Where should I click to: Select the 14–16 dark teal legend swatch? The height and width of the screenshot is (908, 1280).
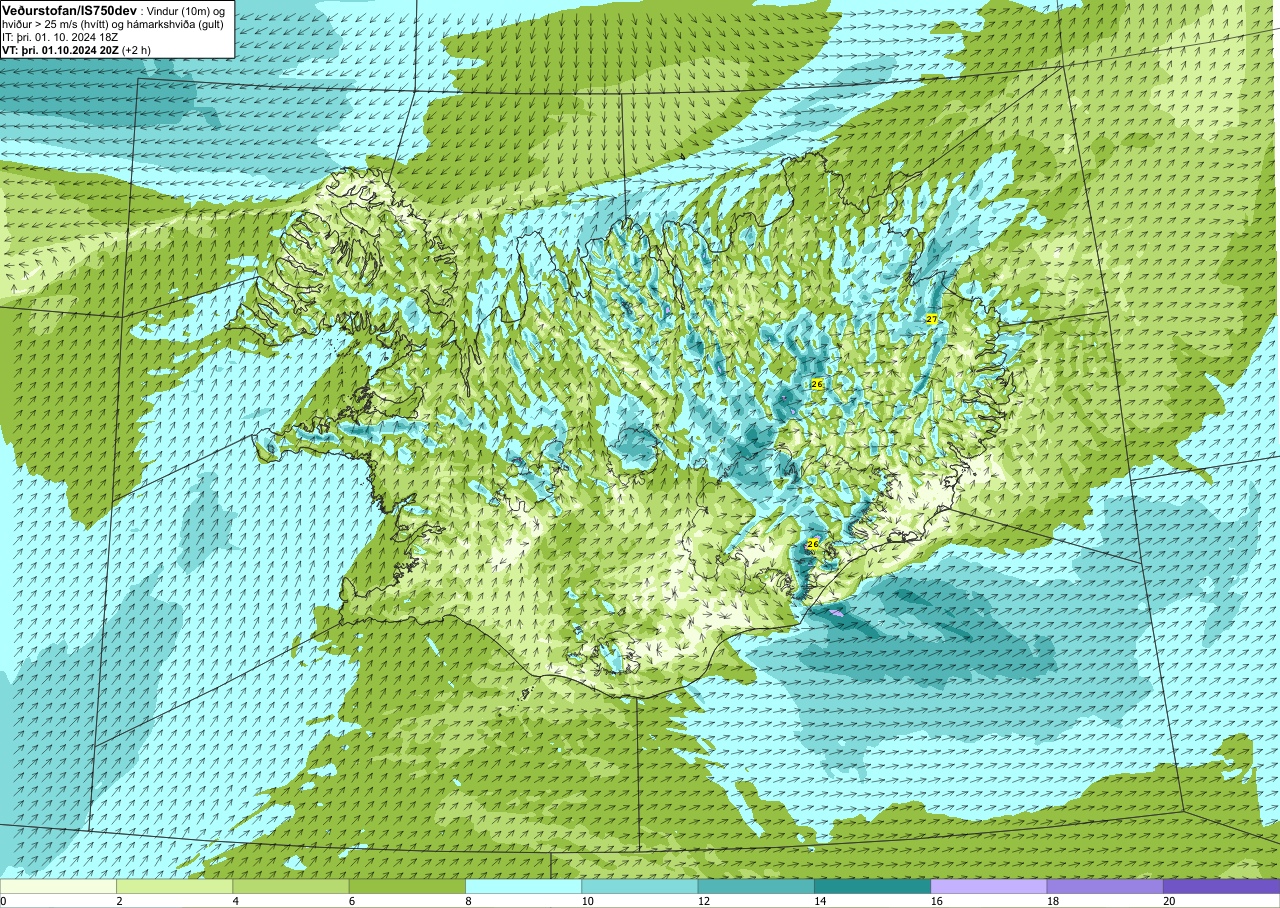(x=872, y=886)
